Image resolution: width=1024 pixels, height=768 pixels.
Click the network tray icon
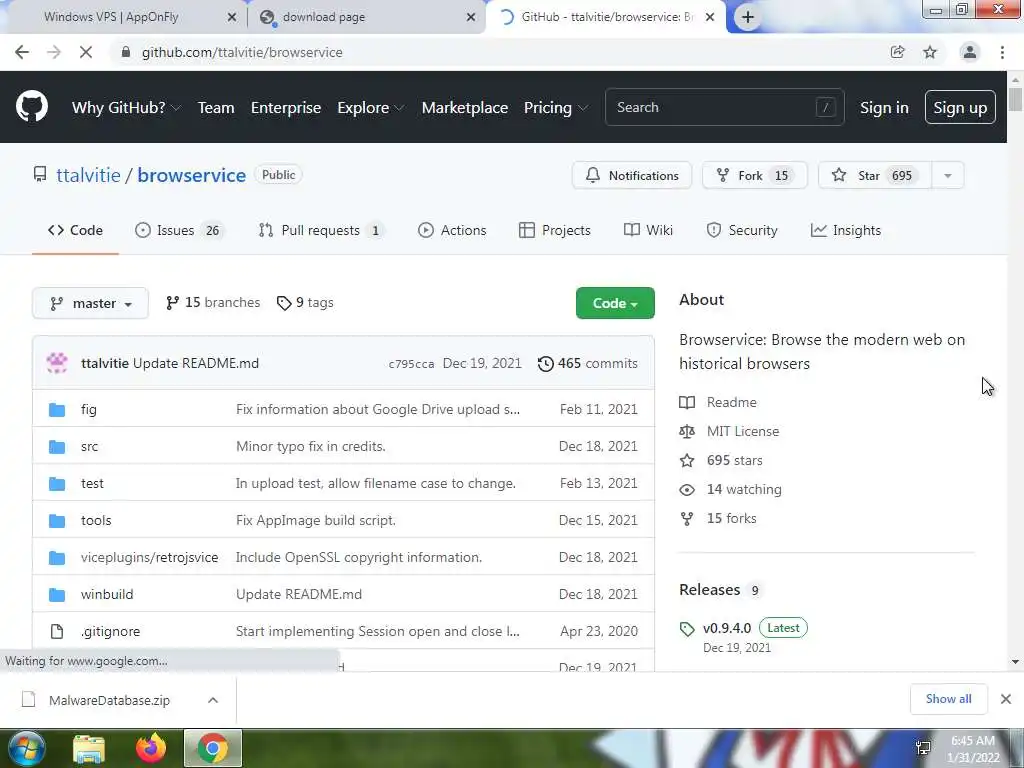923,748
